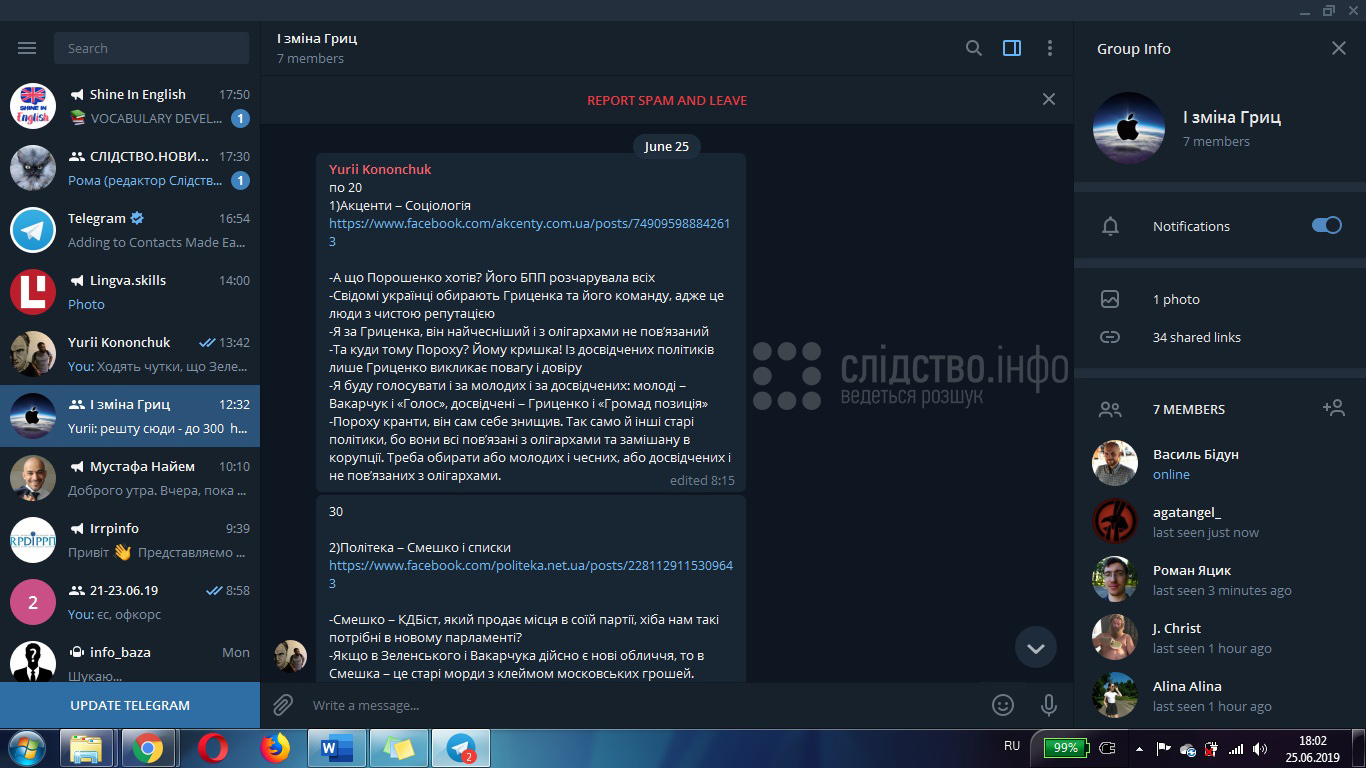Open member Василь Бідун's profile
1366x768 pixels.
coord(1220,463)
